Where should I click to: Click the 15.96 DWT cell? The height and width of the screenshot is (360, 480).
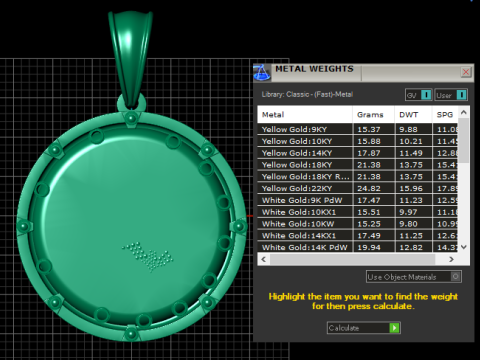tap(414, 188)
